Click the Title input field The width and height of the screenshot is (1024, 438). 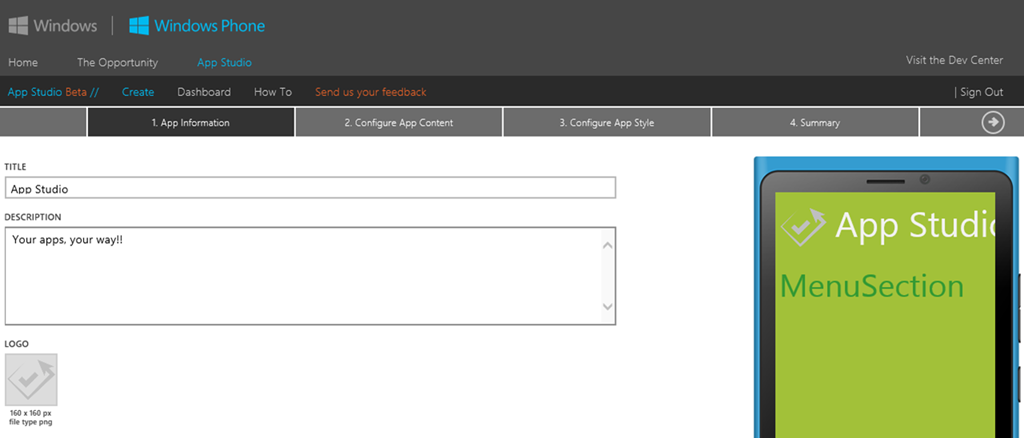(310, 188)
